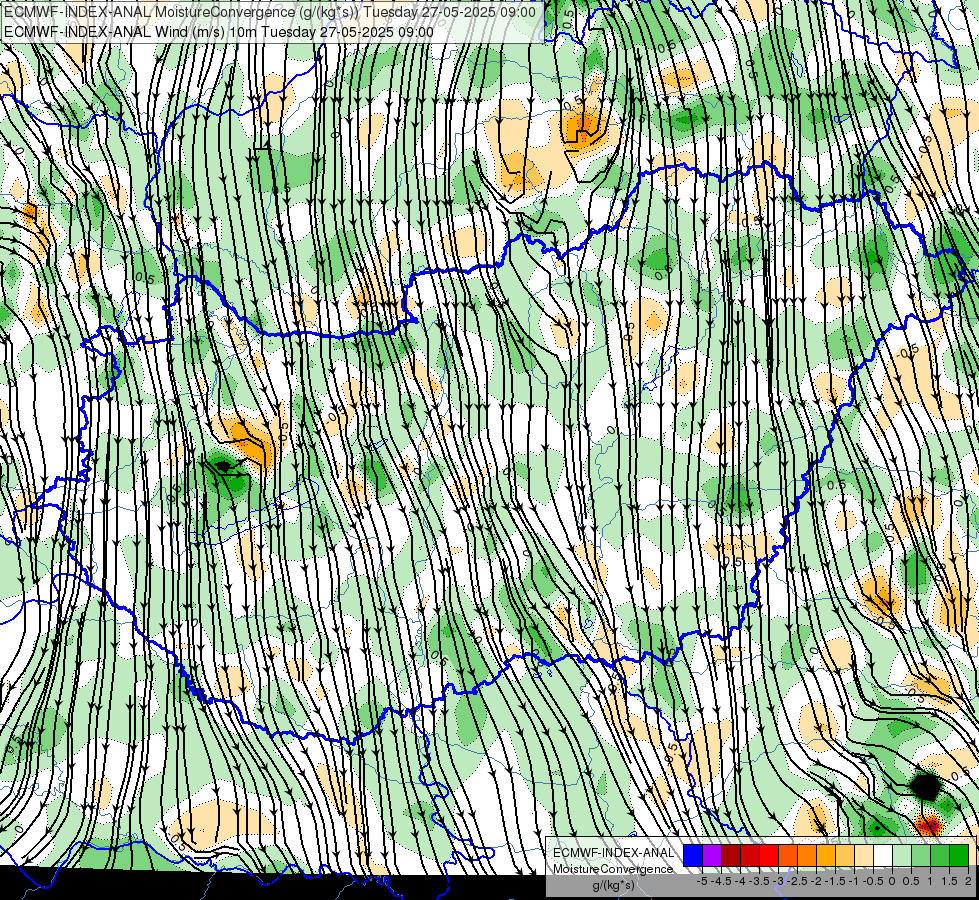Click the legend's ECMWF-INDEX-ANAL label
Image resolution: width=979 pixels, height=900 pixels.
point(613,853)
